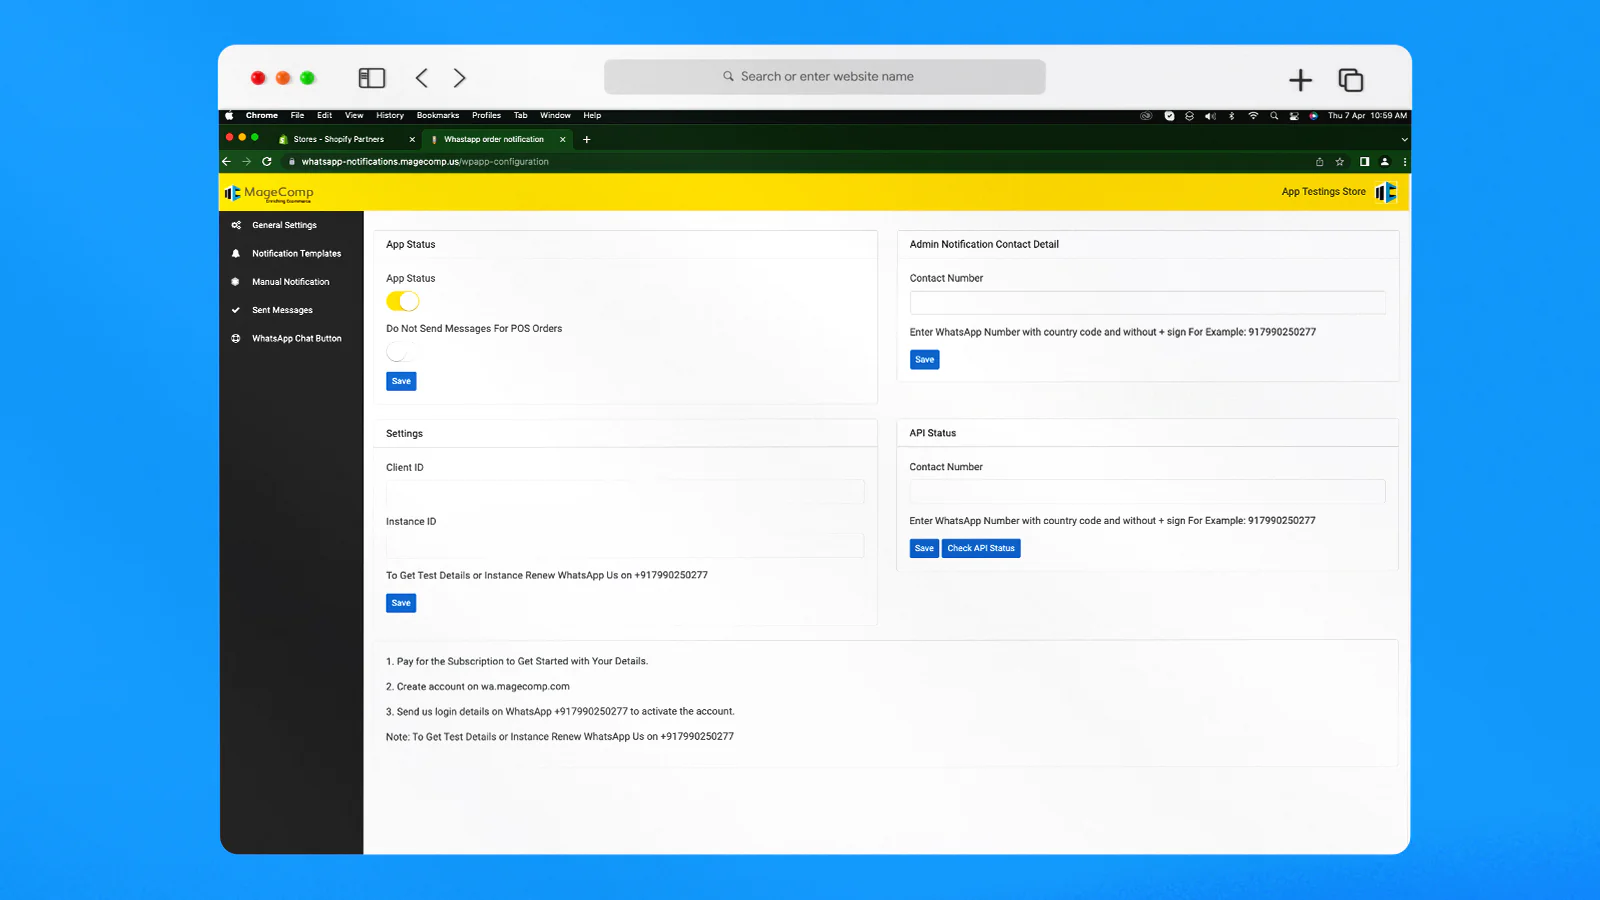Viewport: 1600px width, 900px height.
Task: Select Whastapp order notification tab
Action: point(494,139)
